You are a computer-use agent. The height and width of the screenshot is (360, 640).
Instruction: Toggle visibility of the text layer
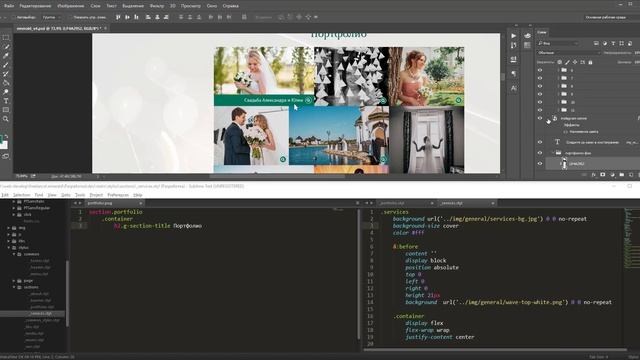(540, 142)
